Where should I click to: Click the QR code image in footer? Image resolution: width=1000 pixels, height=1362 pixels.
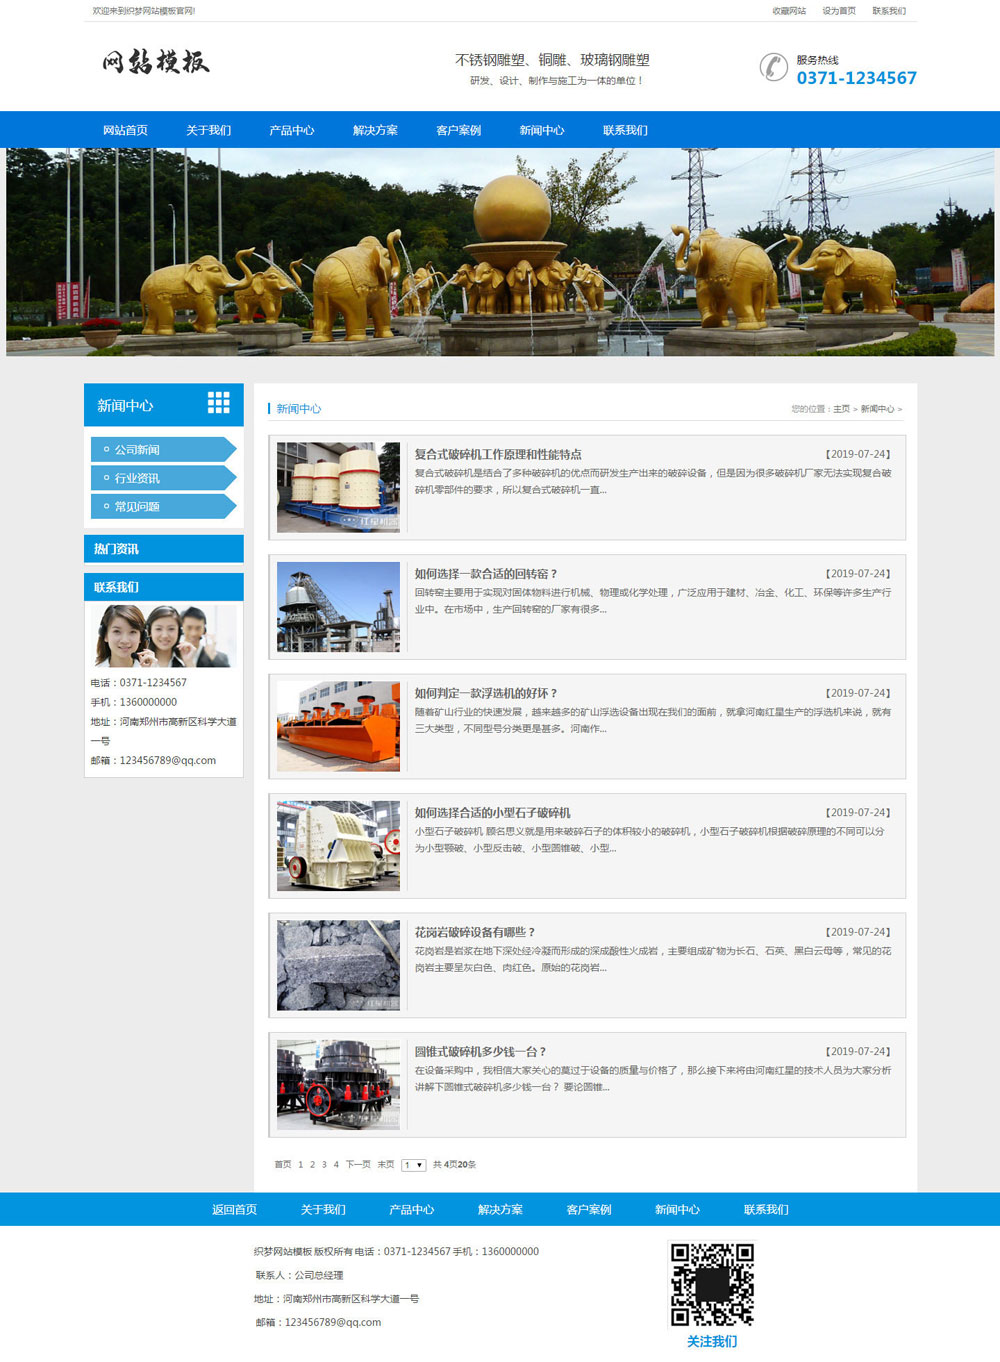pos(712,1285)
